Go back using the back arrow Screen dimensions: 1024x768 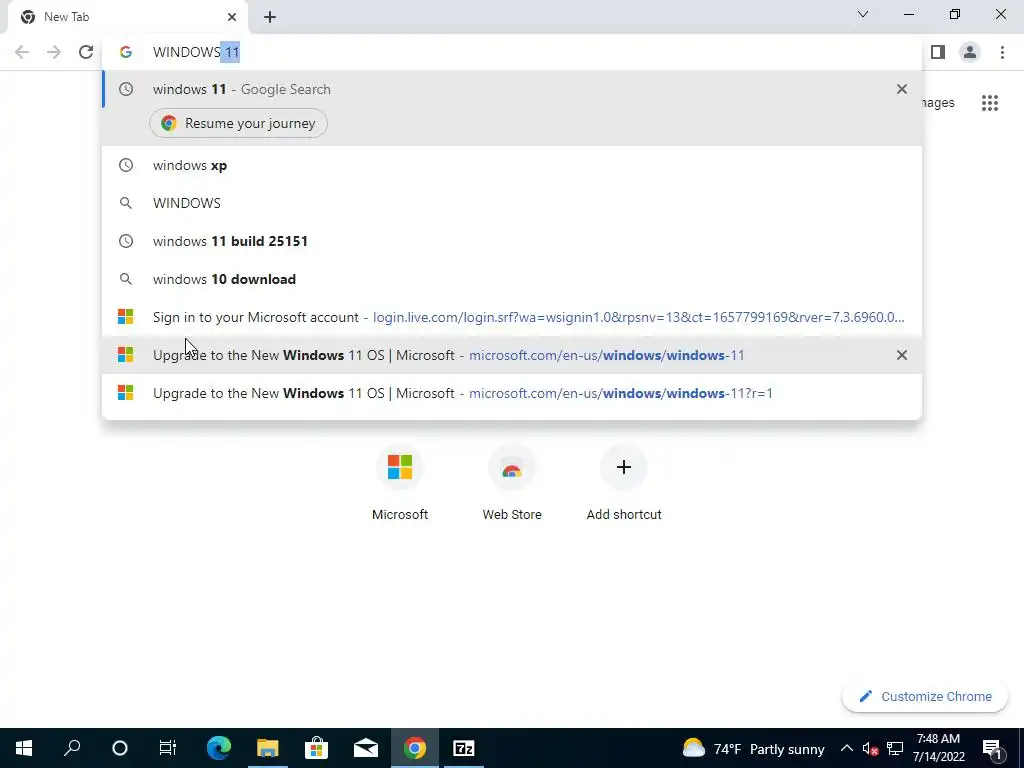pos(22,52)
